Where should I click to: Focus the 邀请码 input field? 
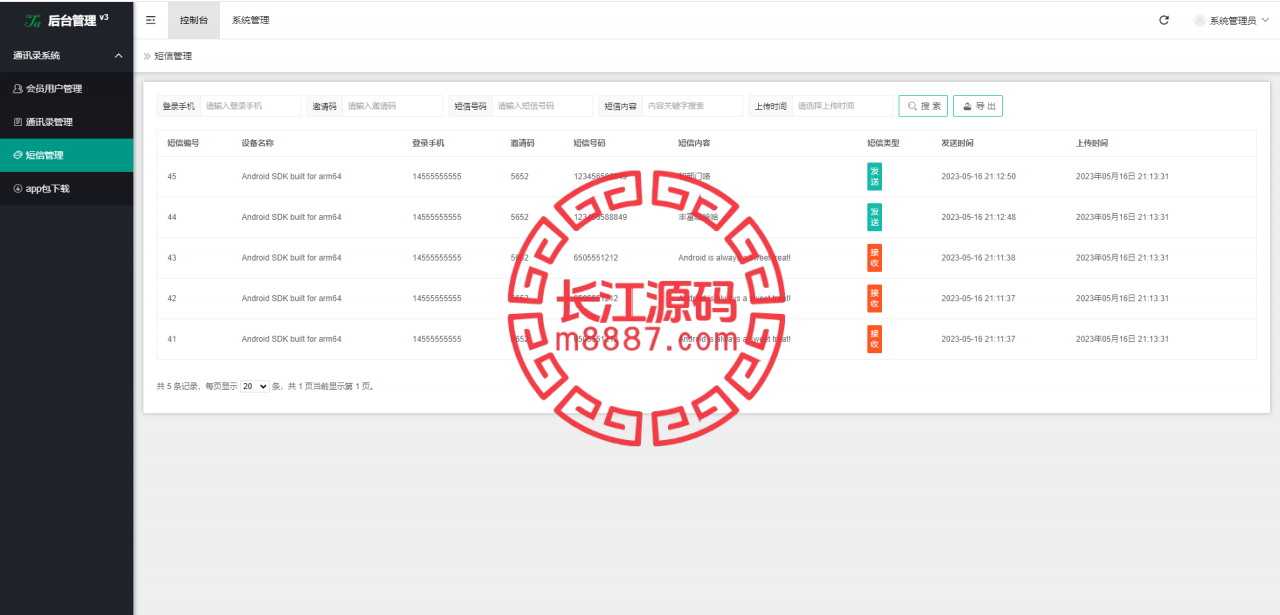392,106
